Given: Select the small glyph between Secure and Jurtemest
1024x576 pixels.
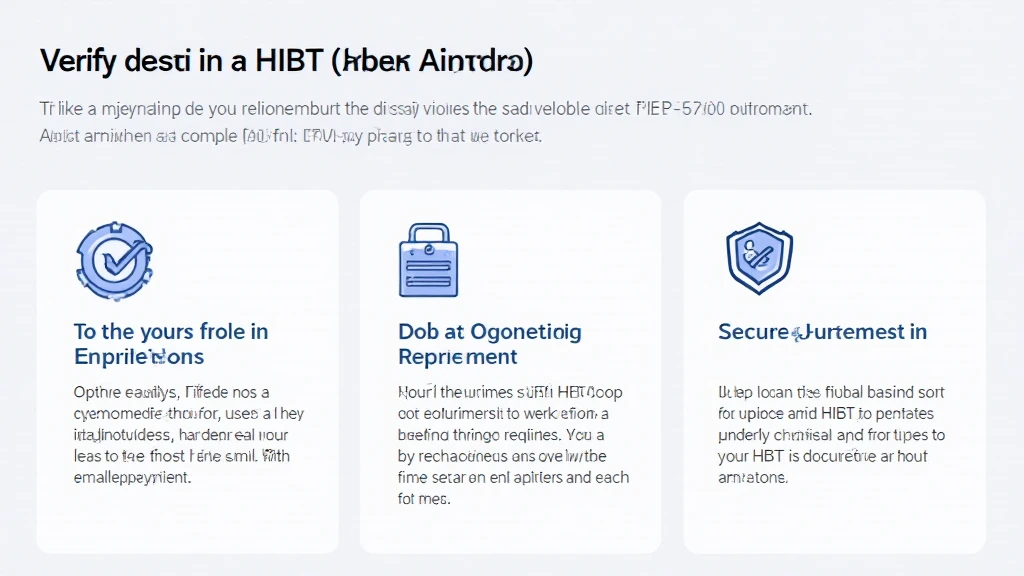Looking at the screenshot, I should point(797,334).
